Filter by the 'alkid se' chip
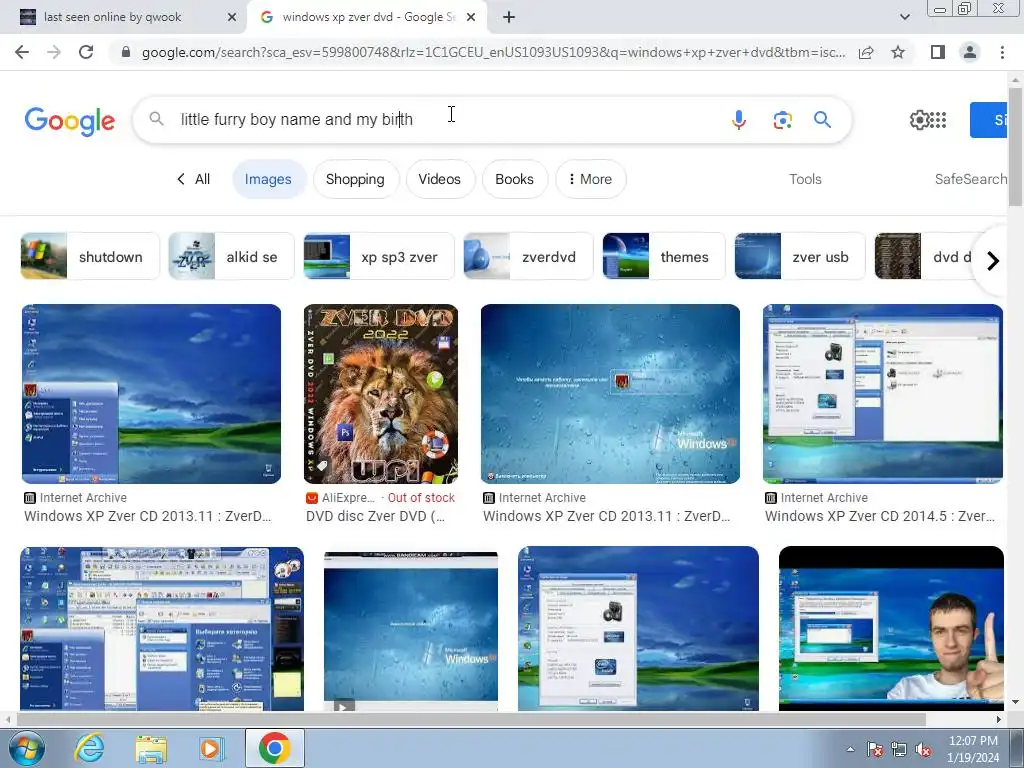This screenshot has width=1024, height=768. pos(231,257)
